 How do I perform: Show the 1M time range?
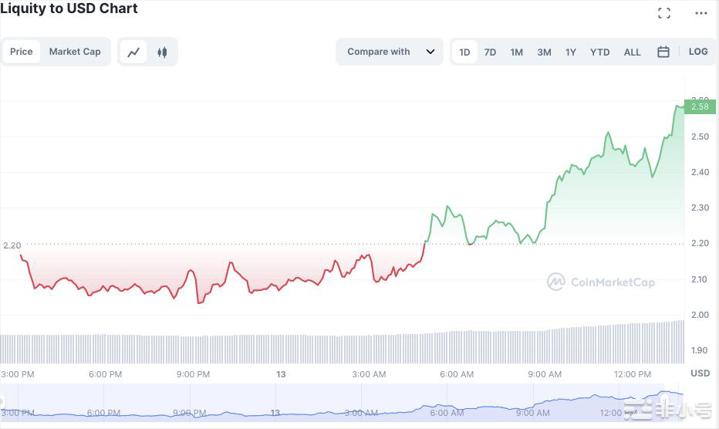(516, 52)
